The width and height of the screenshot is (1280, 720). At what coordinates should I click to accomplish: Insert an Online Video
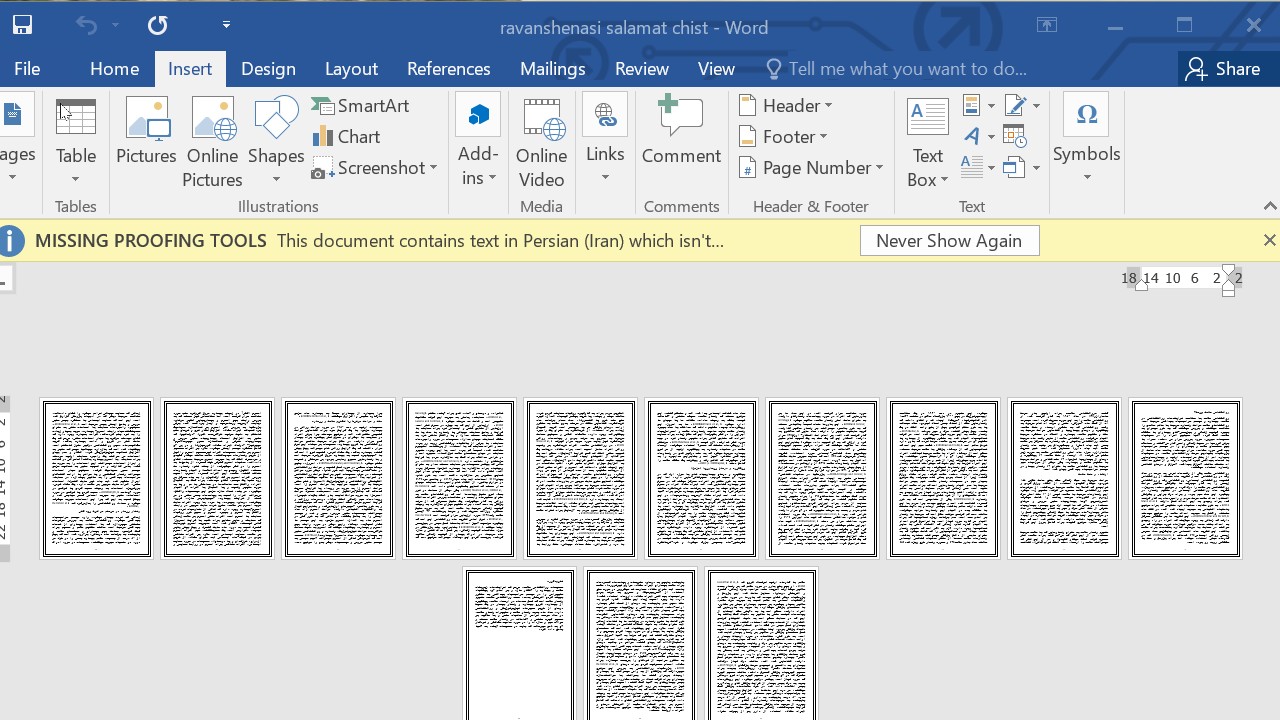(541, 142)
